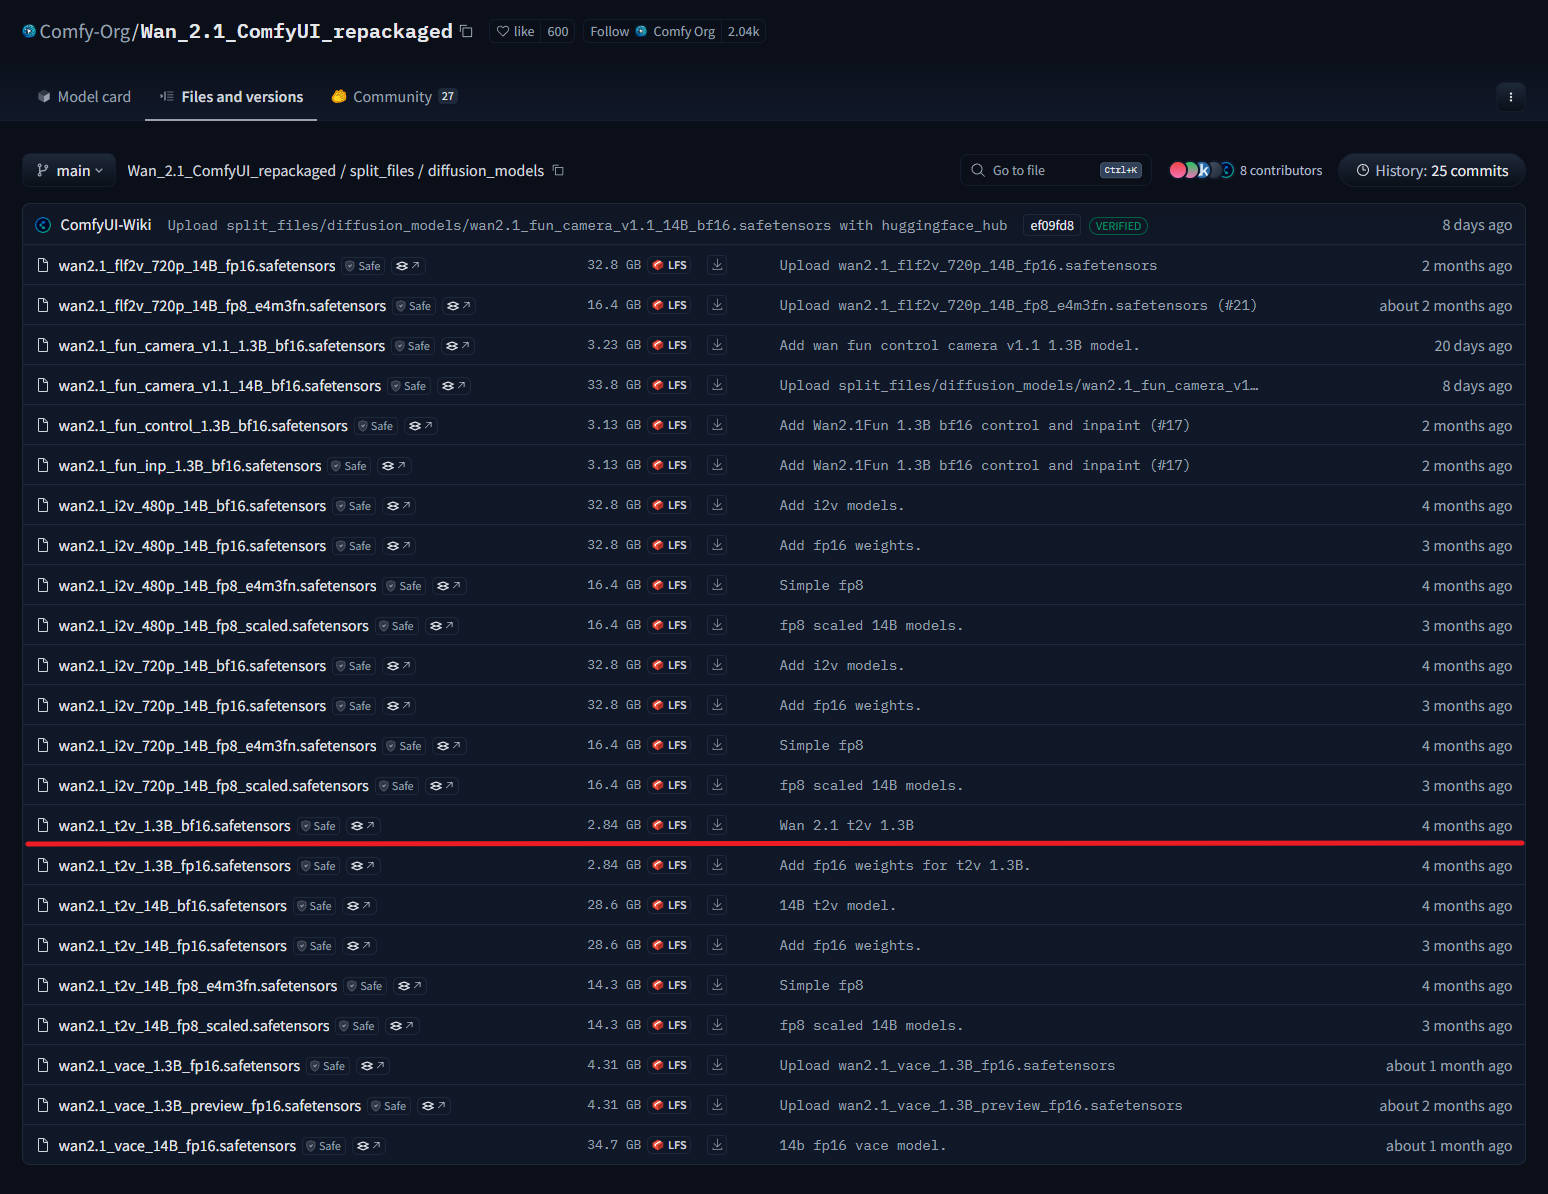Viewport: 1548px width, 1194px height.
Task: Open wan2.1_i2v_720p_14B_fp8_e4m3fn.safetensors file
Action: tap(217, 746)
